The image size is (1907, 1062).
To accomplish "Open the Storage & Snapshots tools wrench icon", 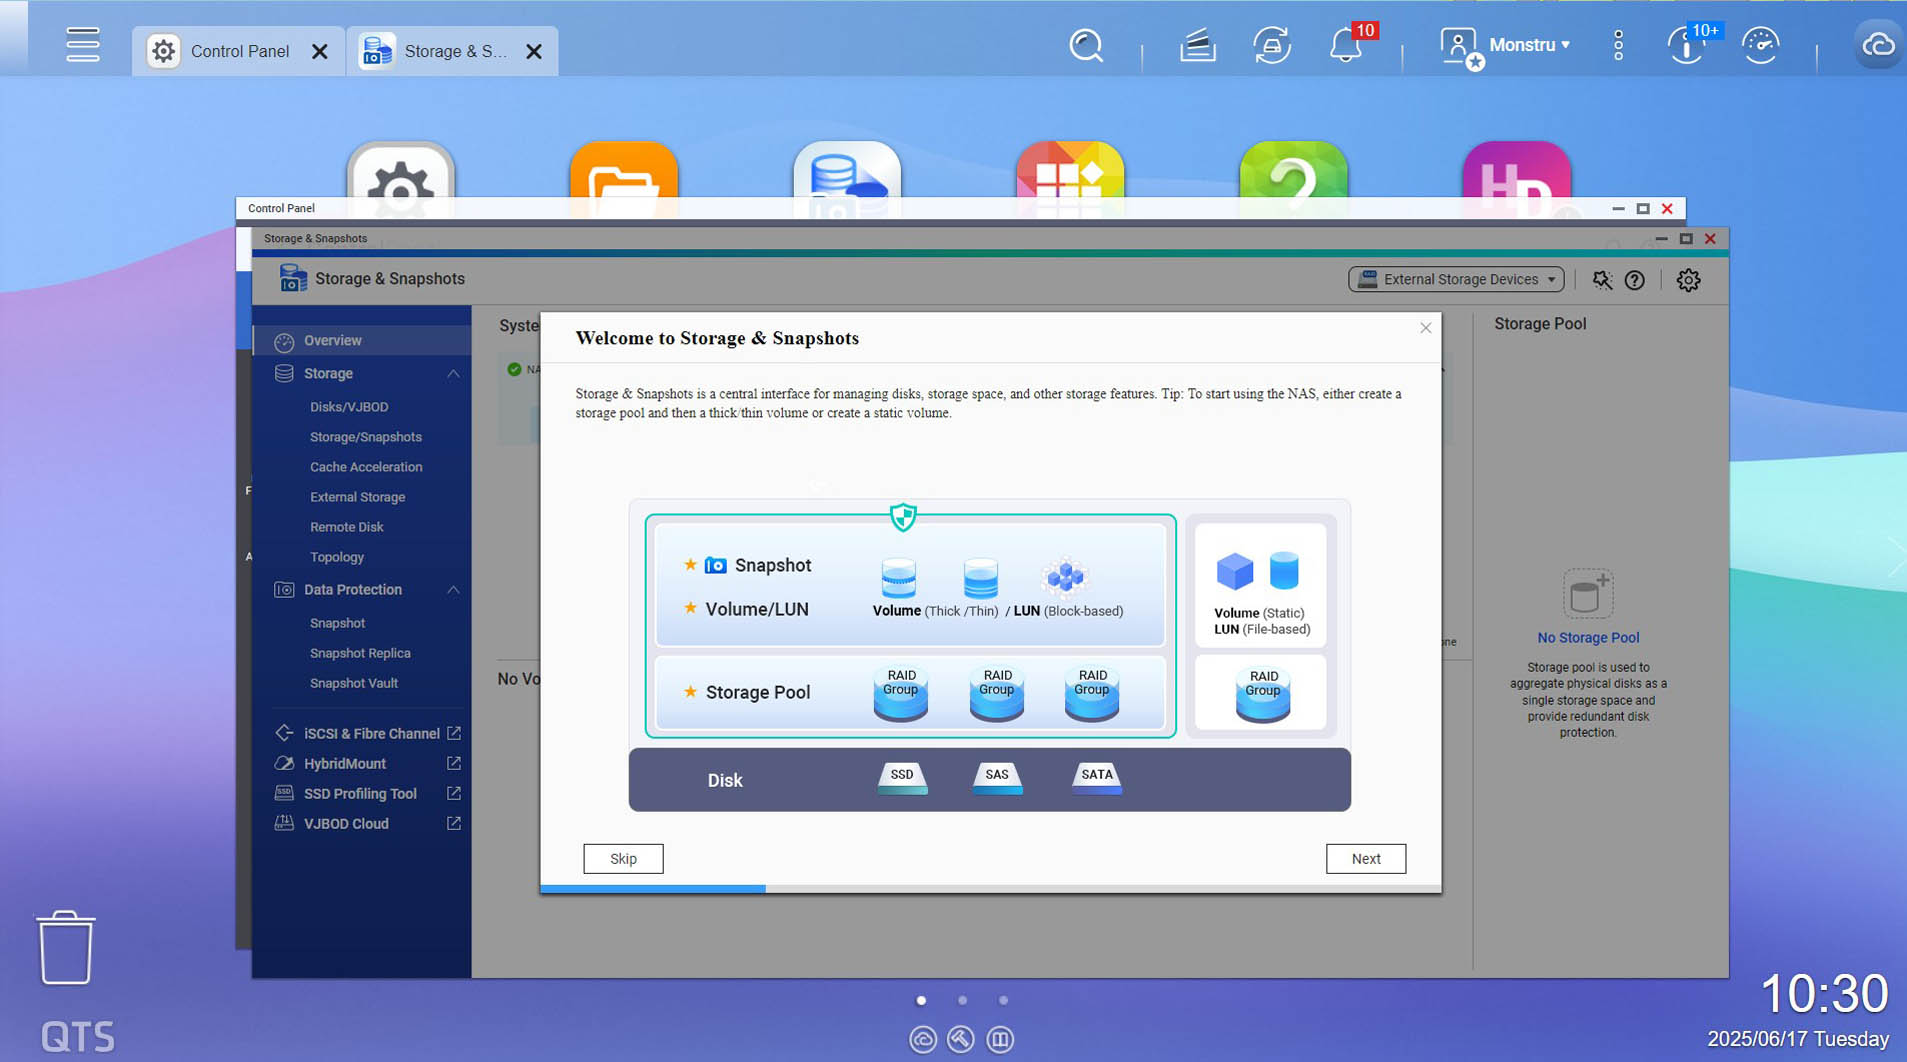I will coord(1602,280).
